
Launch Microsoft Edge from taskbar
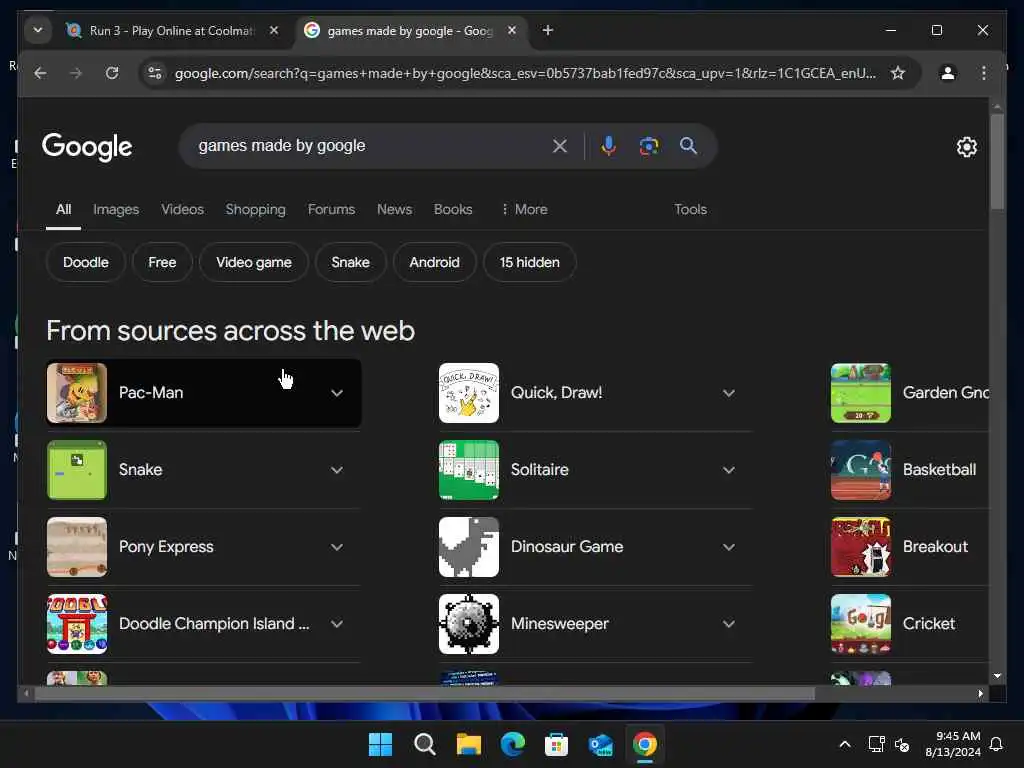(x=513, y=744)
